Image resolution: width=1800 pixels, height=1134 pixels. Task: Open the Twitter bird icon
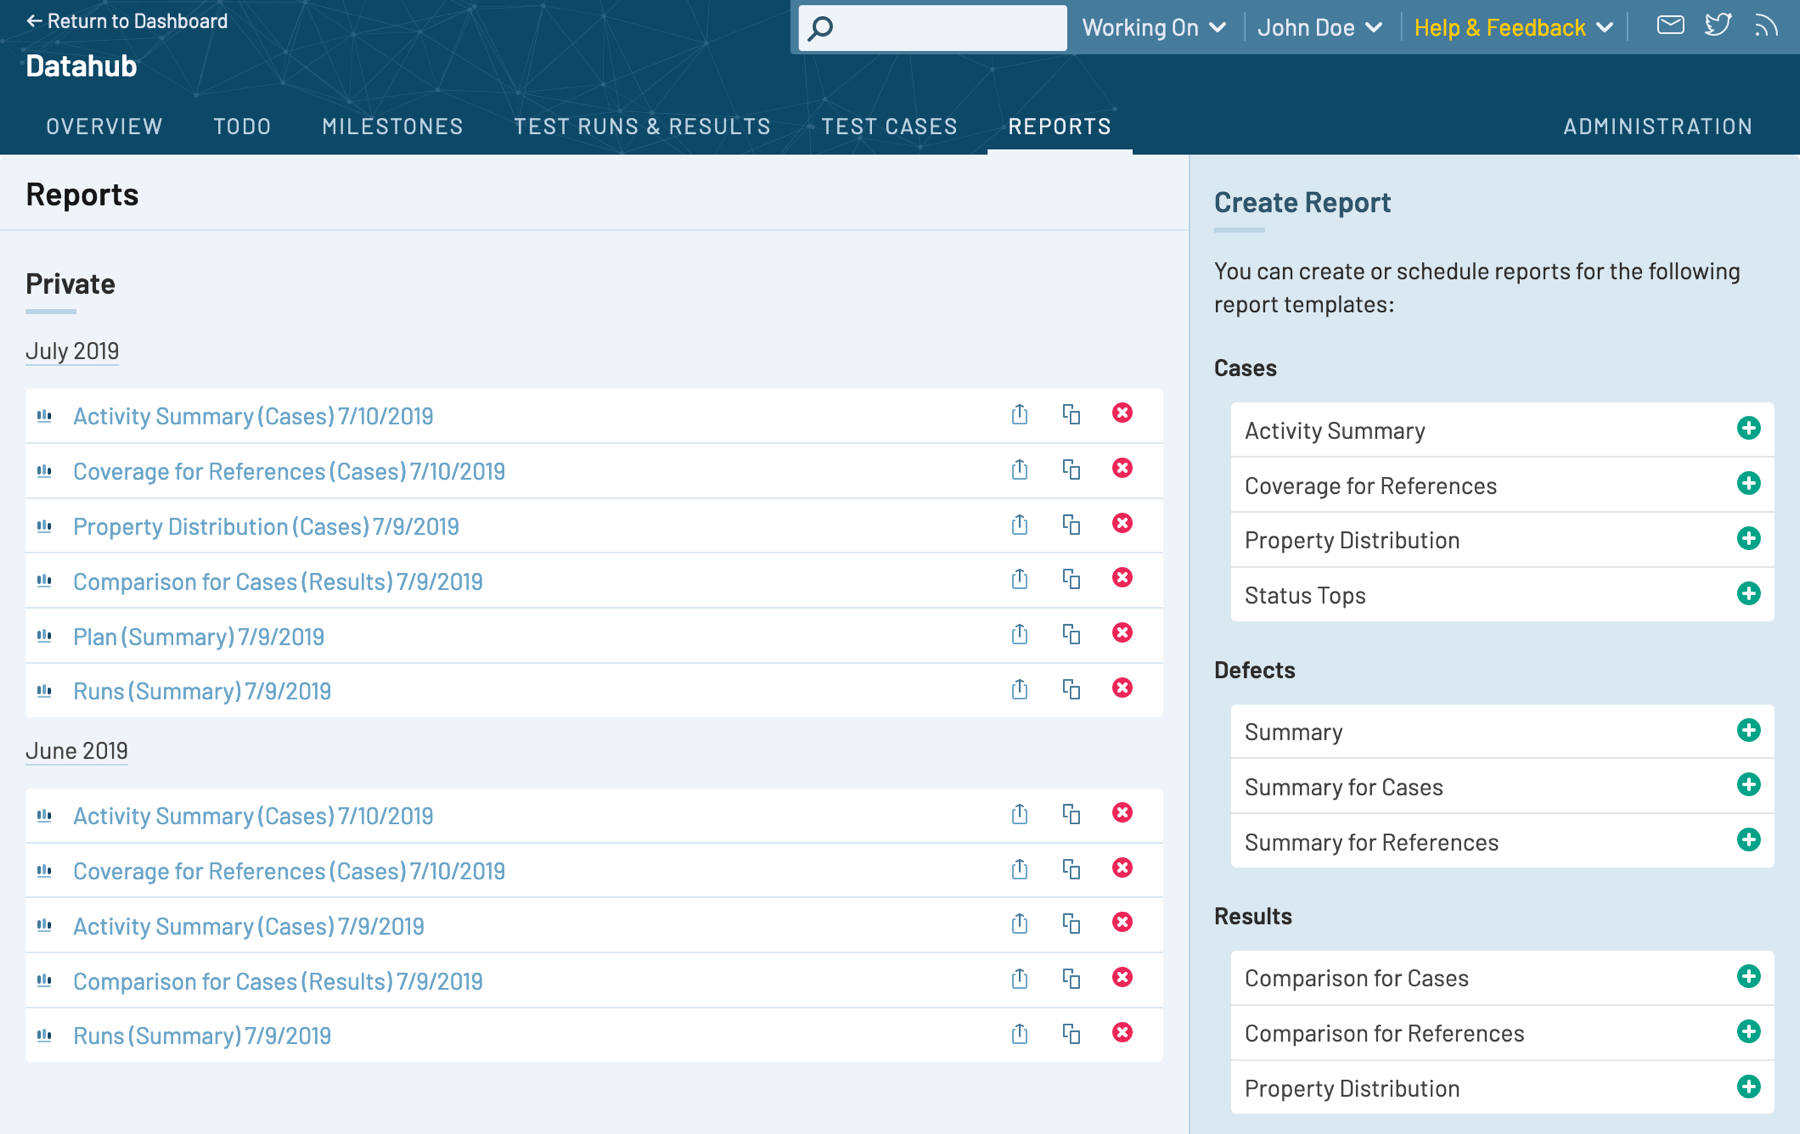1718,26
